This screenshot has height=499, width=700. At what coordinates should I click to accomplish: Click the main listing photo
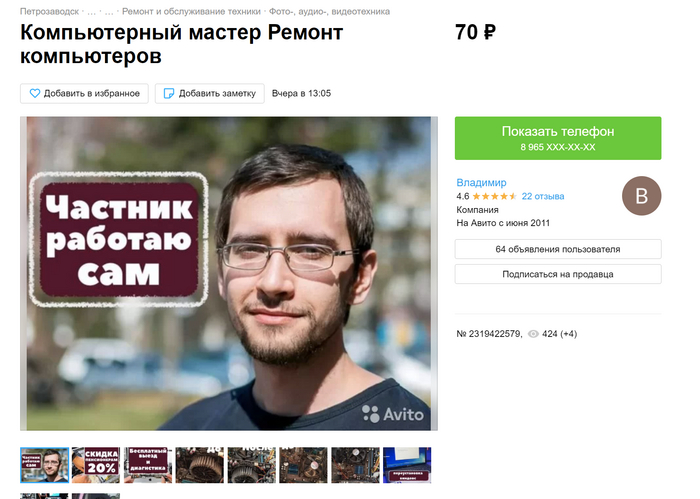click(229, 274)
